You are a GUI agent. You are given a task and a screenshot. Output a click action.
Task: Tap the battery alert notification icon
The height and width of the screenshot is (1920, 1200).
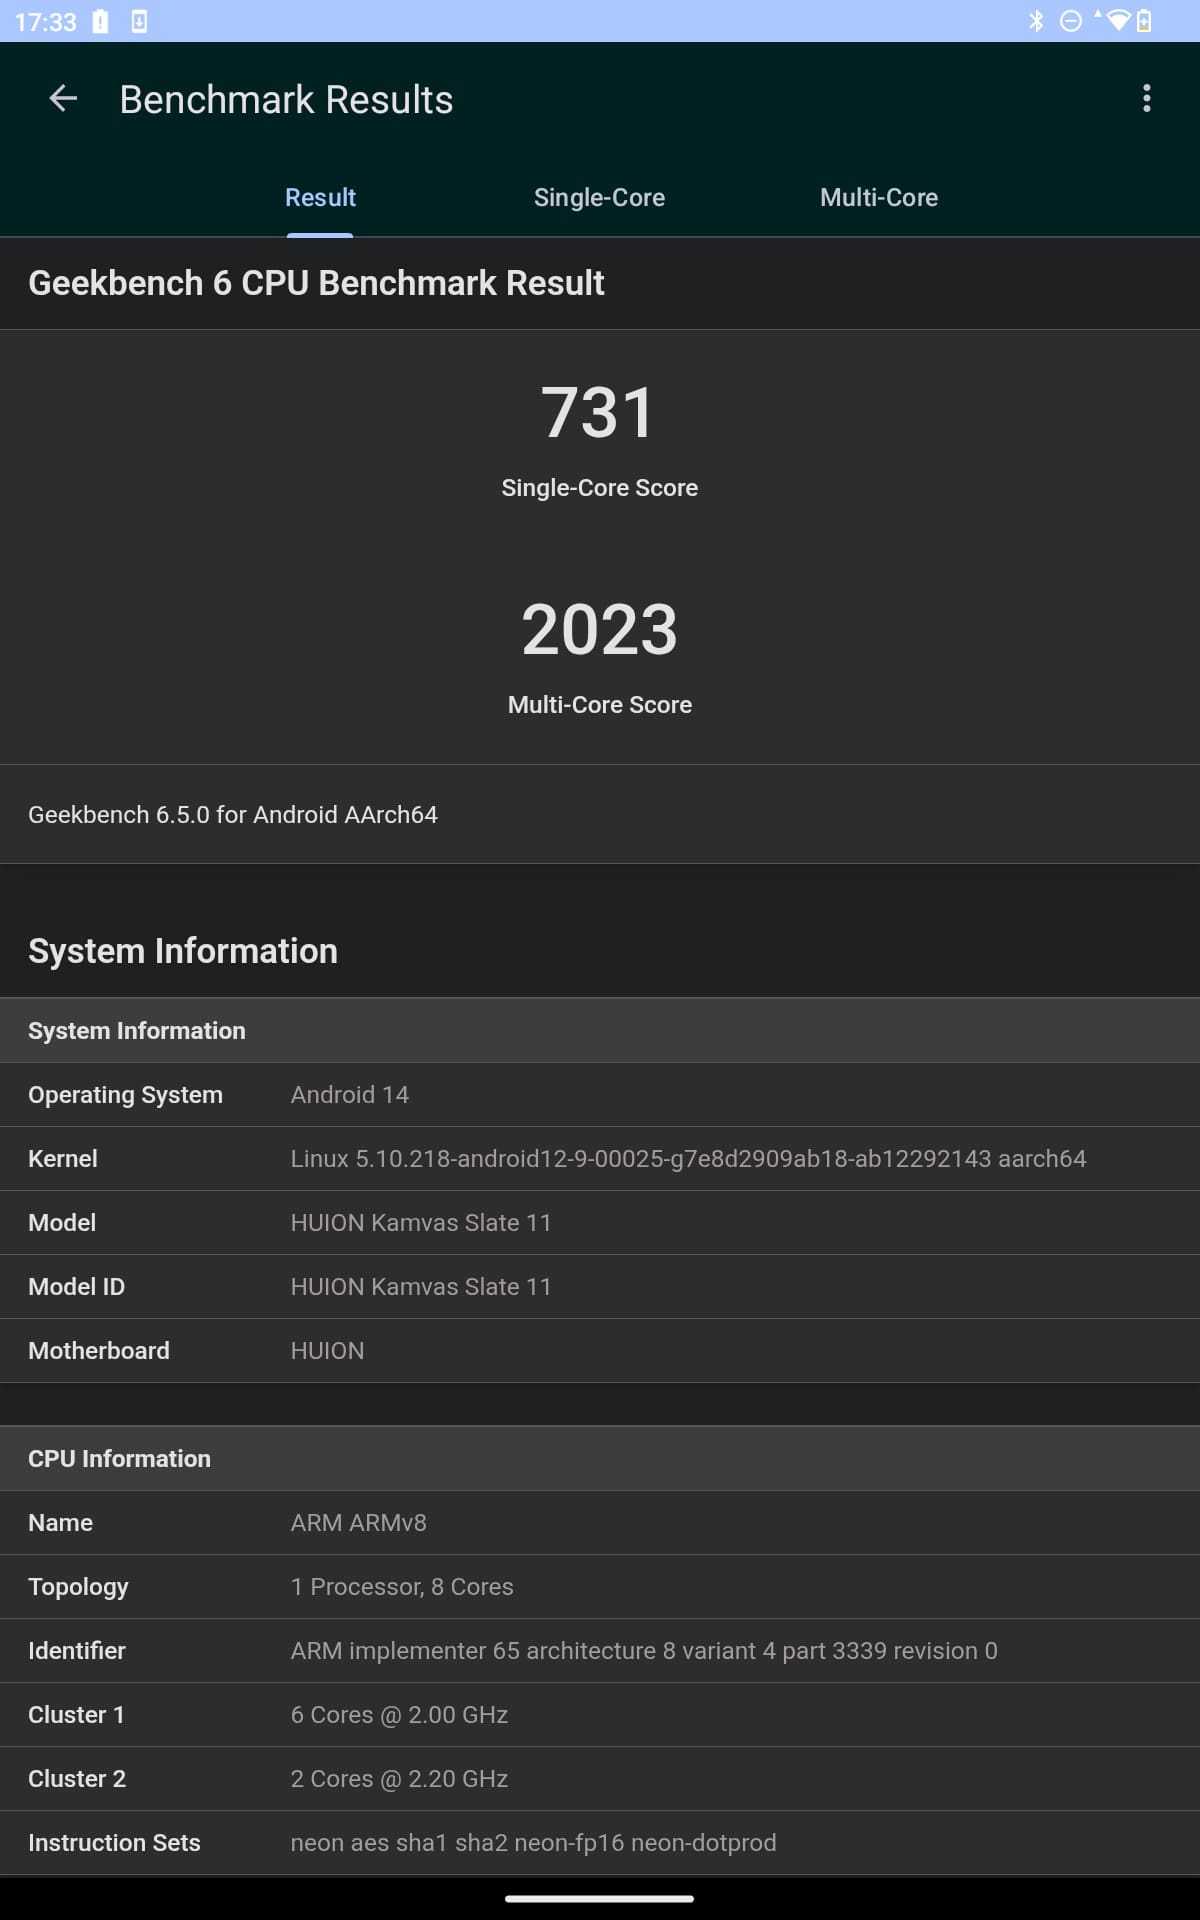(100, 21)
